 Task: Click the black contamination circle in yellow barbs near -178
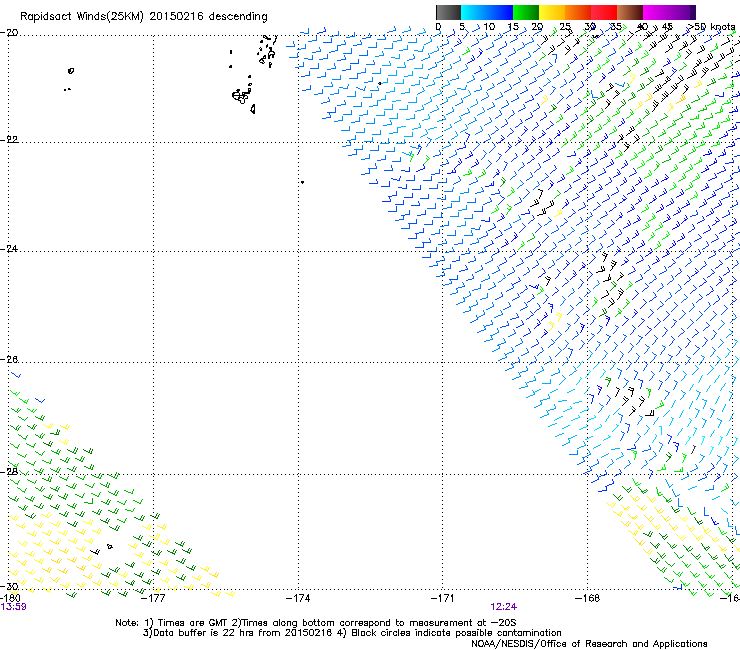point(109,547)
